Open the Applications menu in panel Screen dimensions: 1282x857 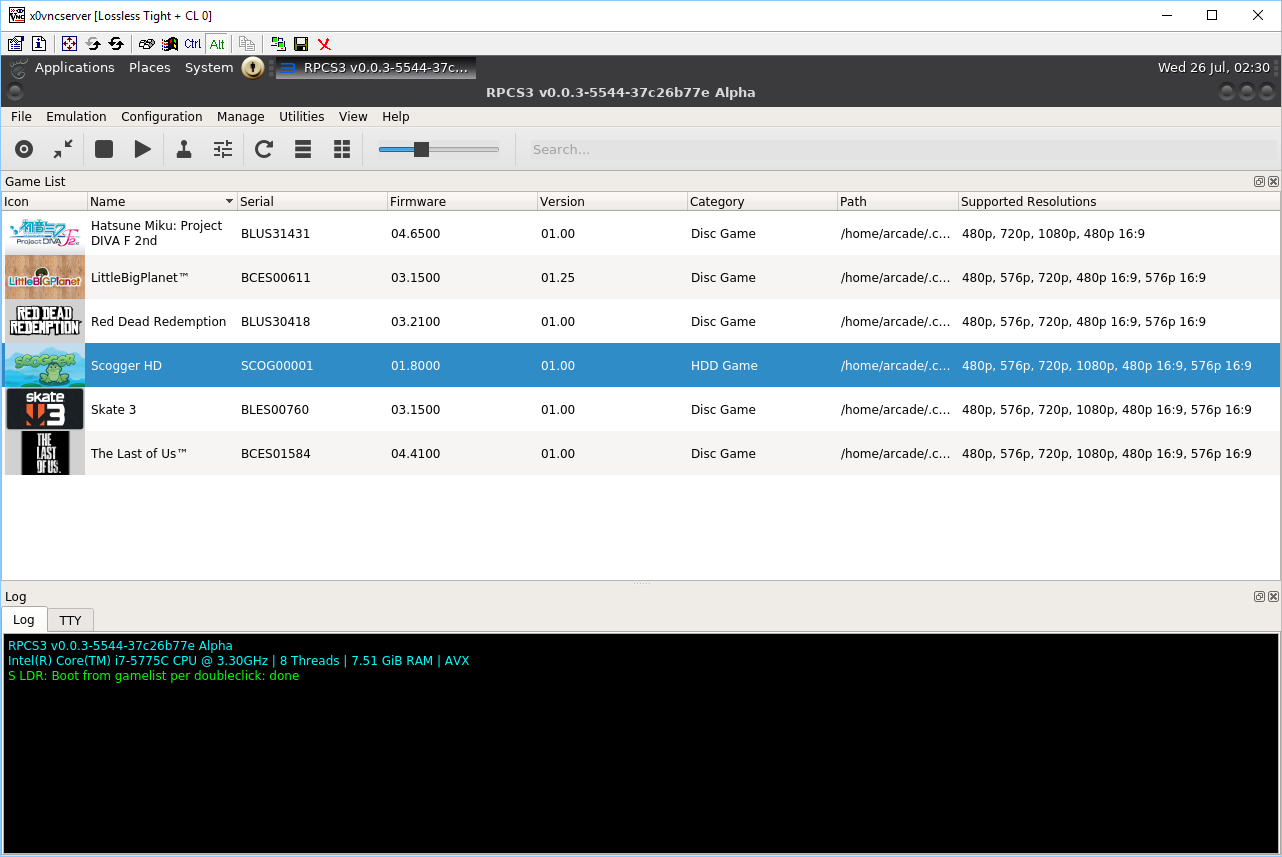75,68
